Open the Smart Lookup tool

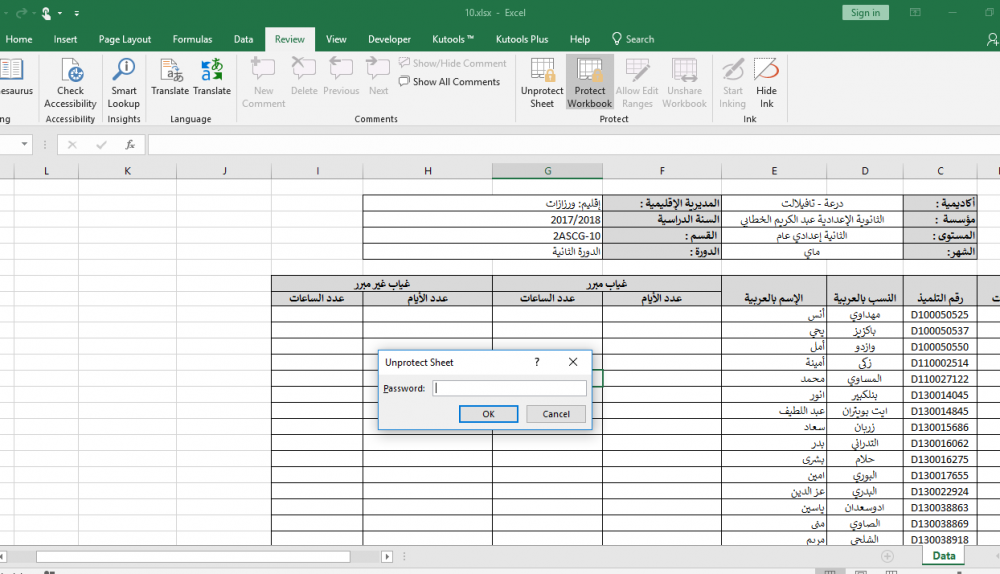tap(124, 82)
